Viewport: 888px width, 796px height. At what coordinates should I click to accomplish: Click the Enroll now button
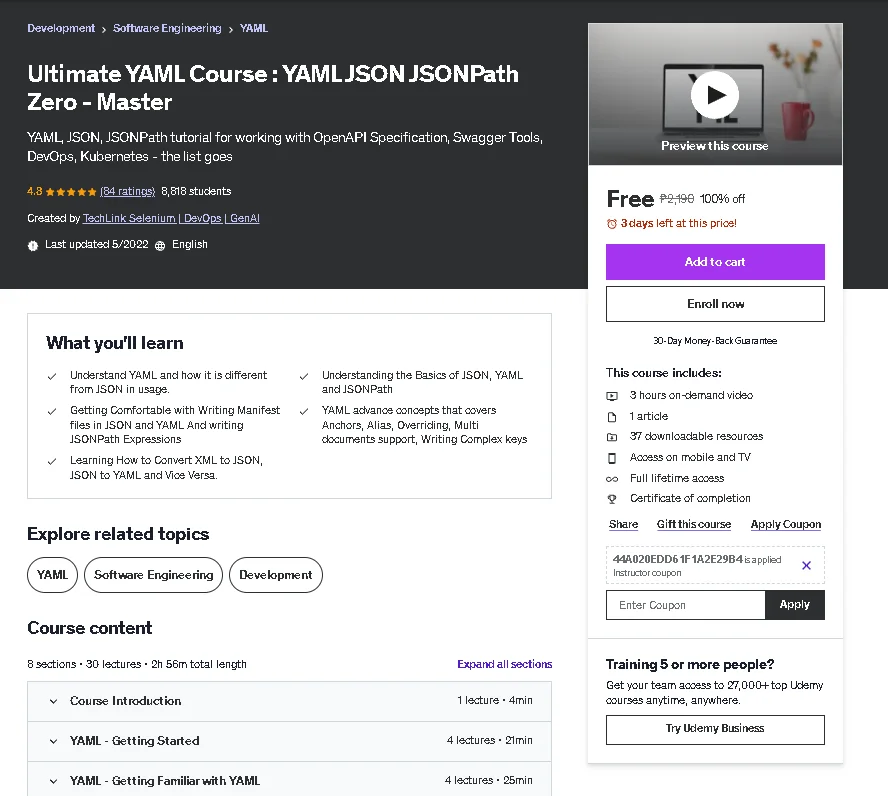click(x=715, y=304)
